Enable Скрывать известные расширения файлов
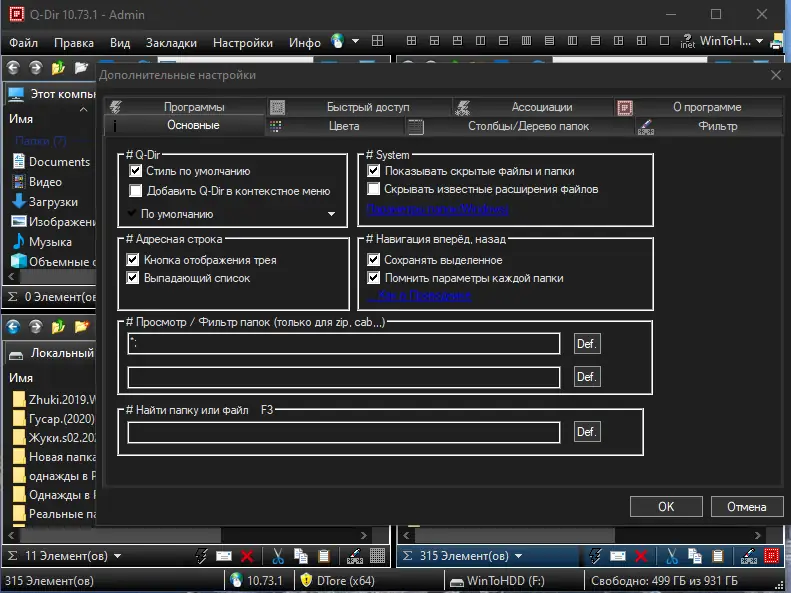 [373, 189]
